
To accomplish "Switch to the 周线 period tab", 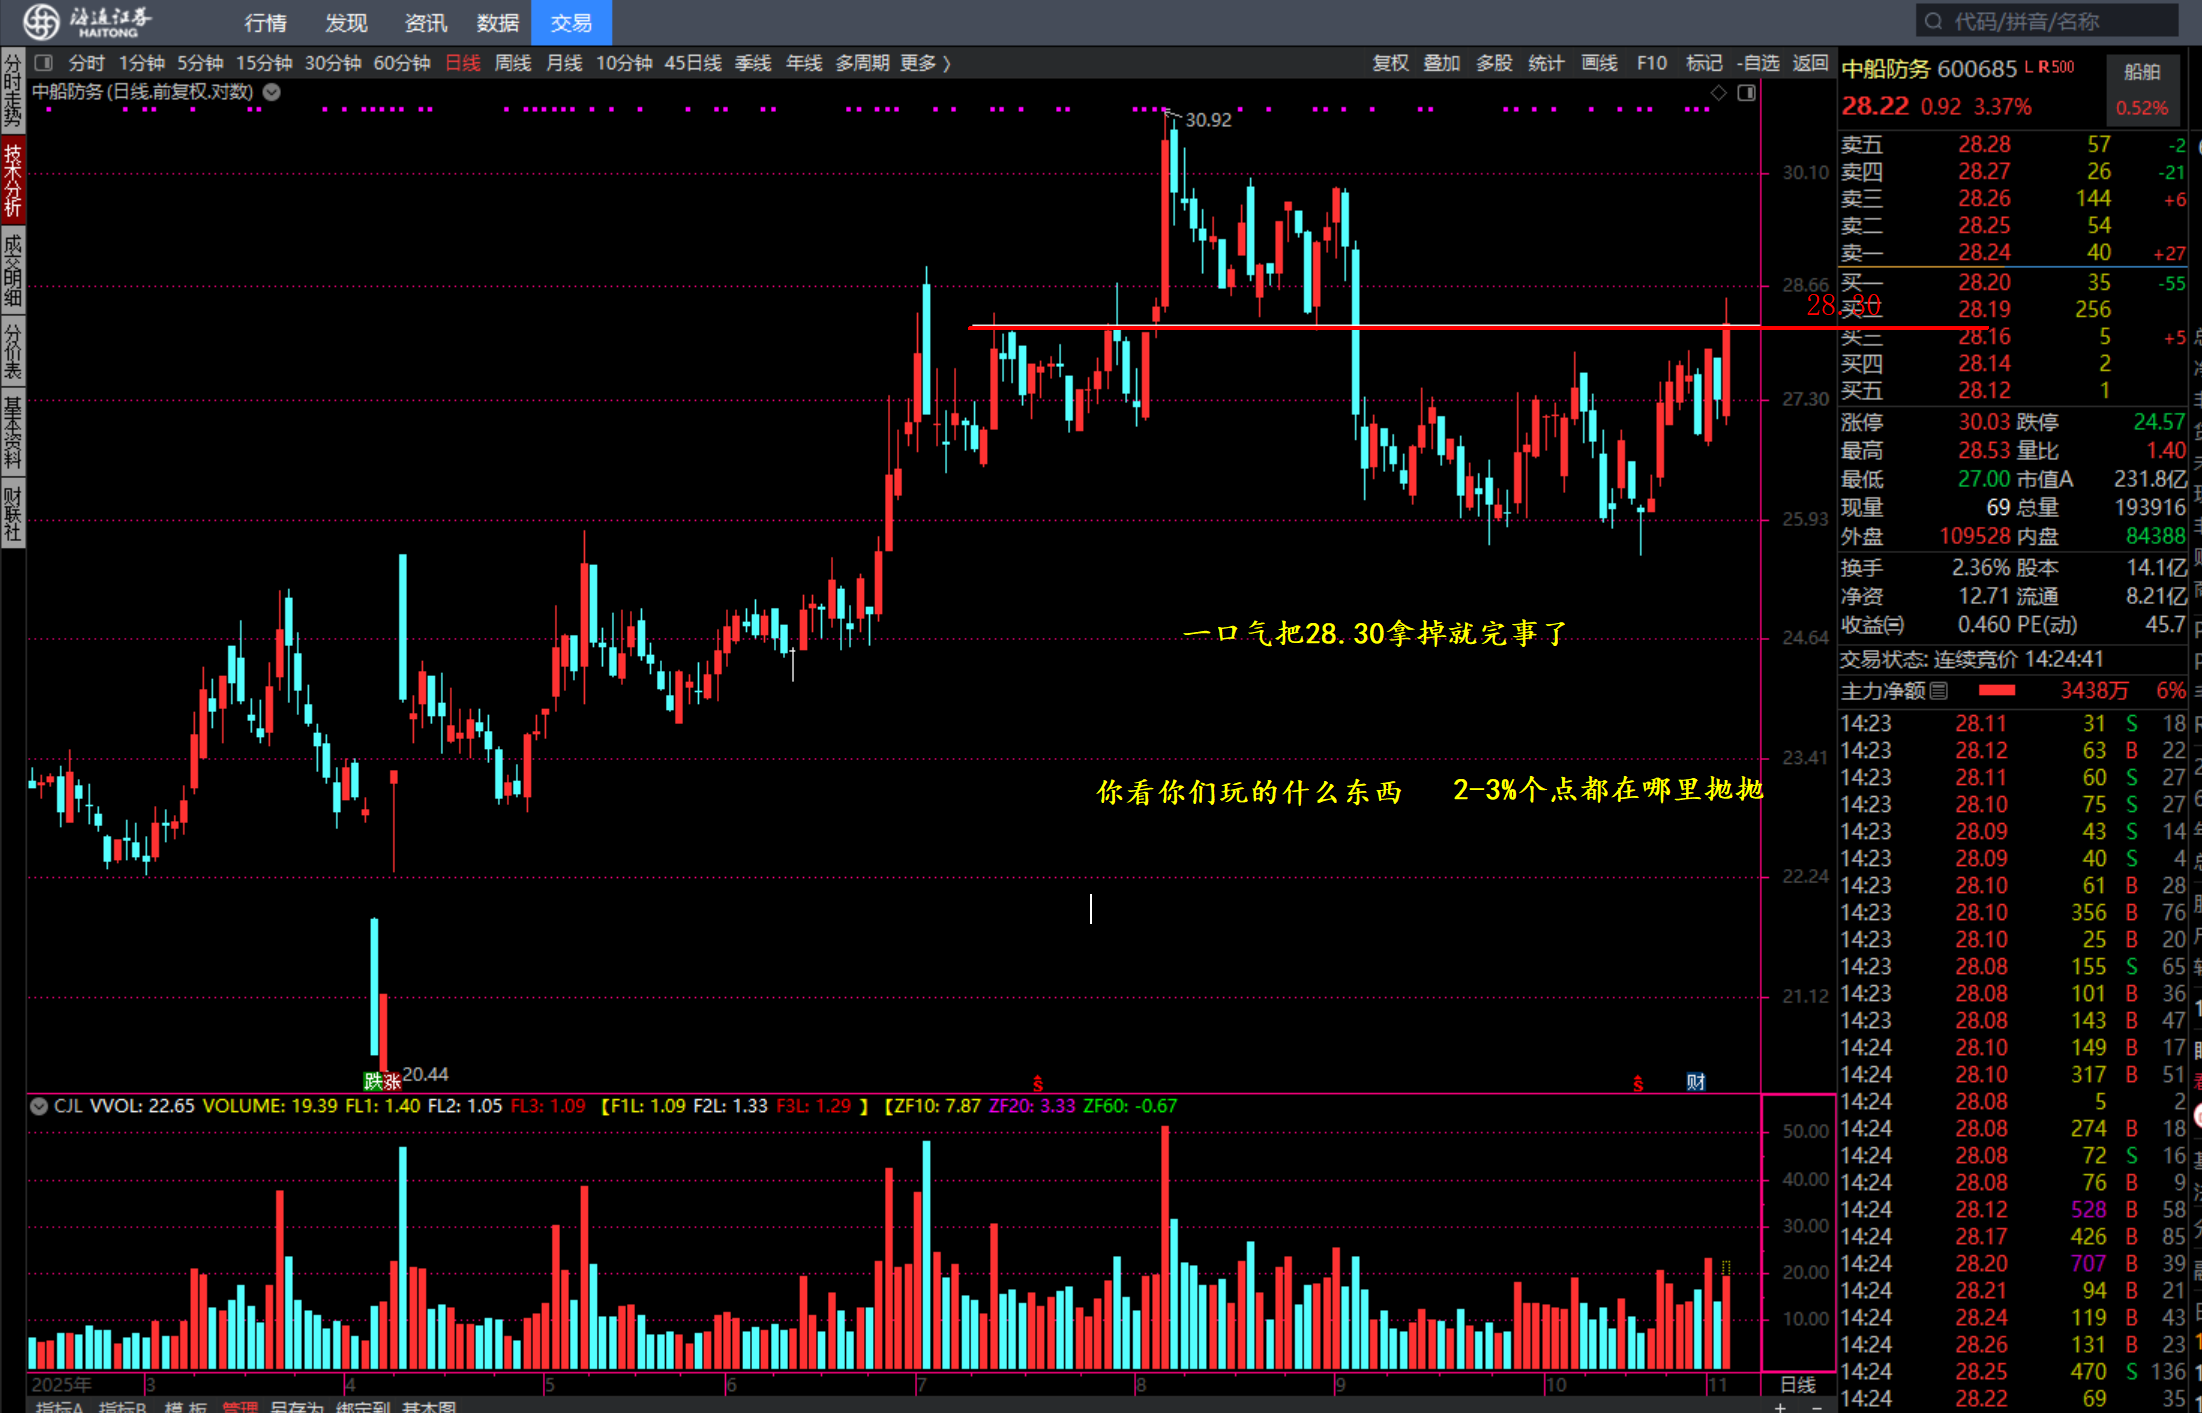I will pos(513,63).
